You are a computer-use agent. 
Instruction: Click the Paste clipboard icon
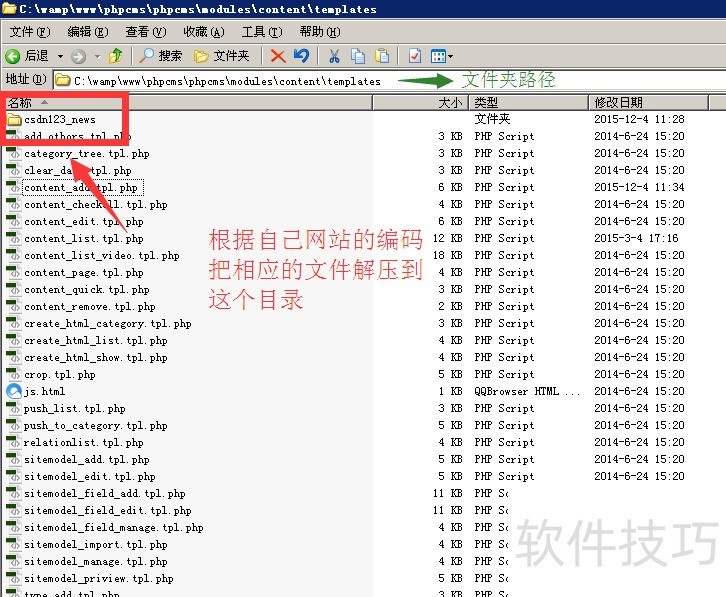pos(382,56)
